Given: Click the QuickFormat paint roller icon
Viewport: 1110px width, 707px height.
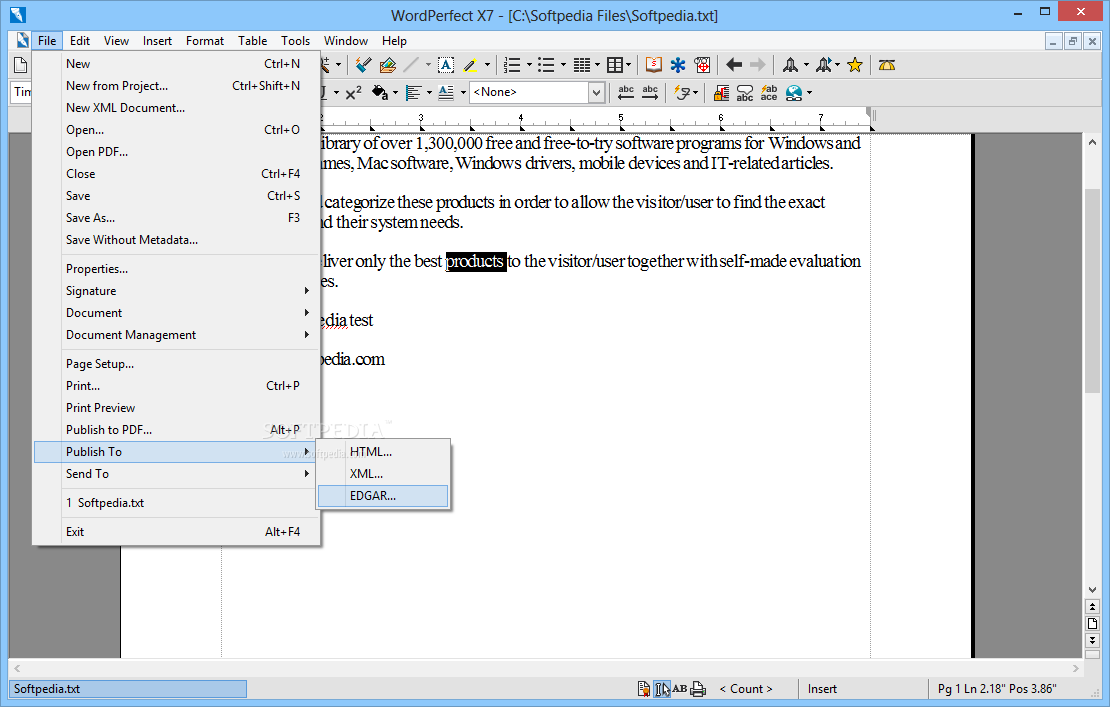Looking at the screenshot, I should coord(363,65).
